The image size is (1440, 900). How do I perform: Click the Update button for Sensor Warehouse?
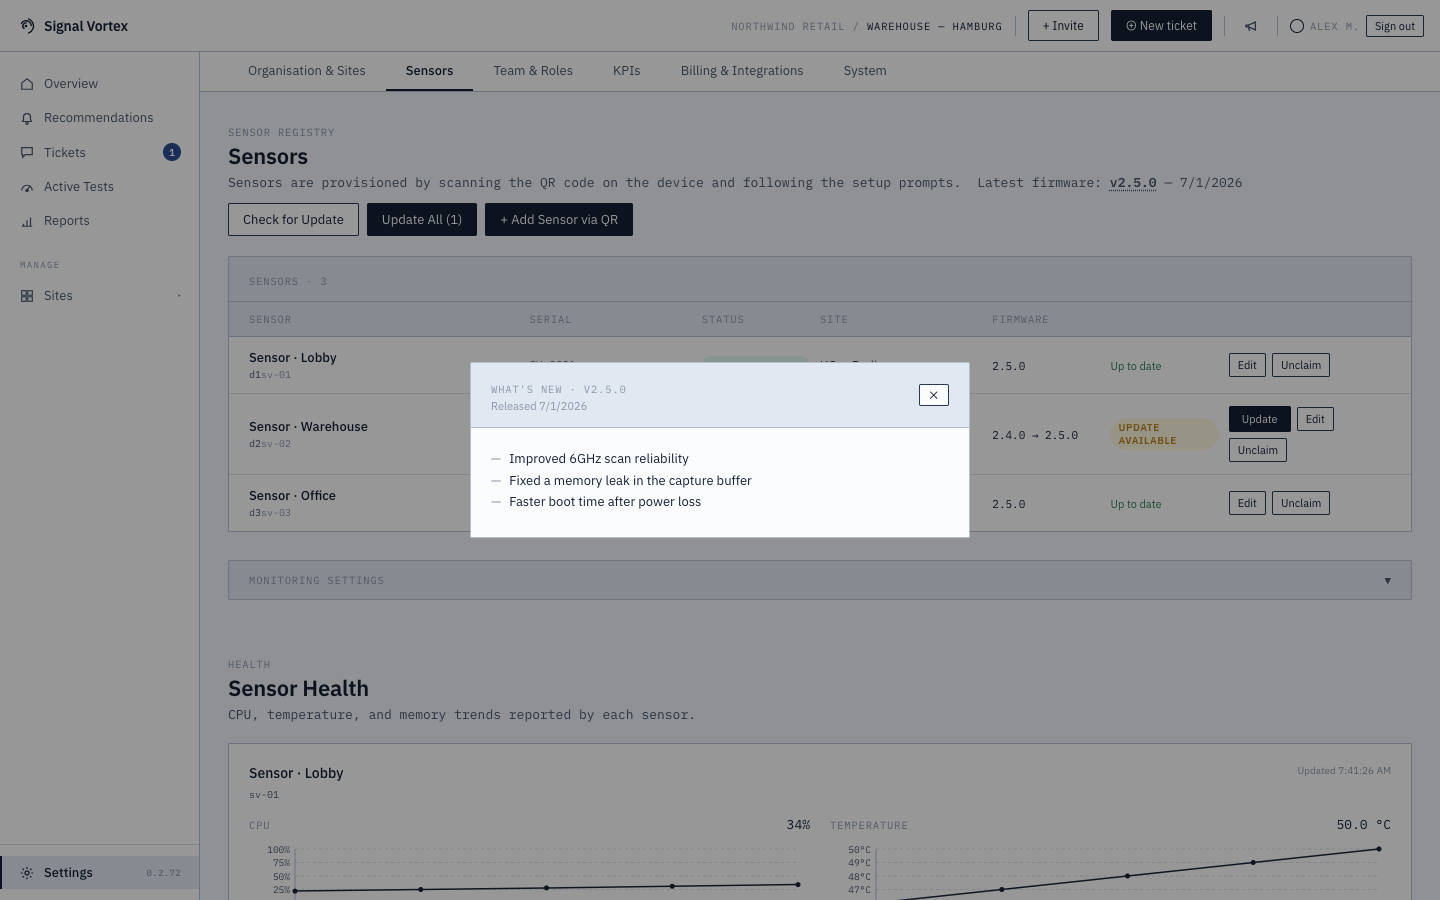click(1259, 419)
